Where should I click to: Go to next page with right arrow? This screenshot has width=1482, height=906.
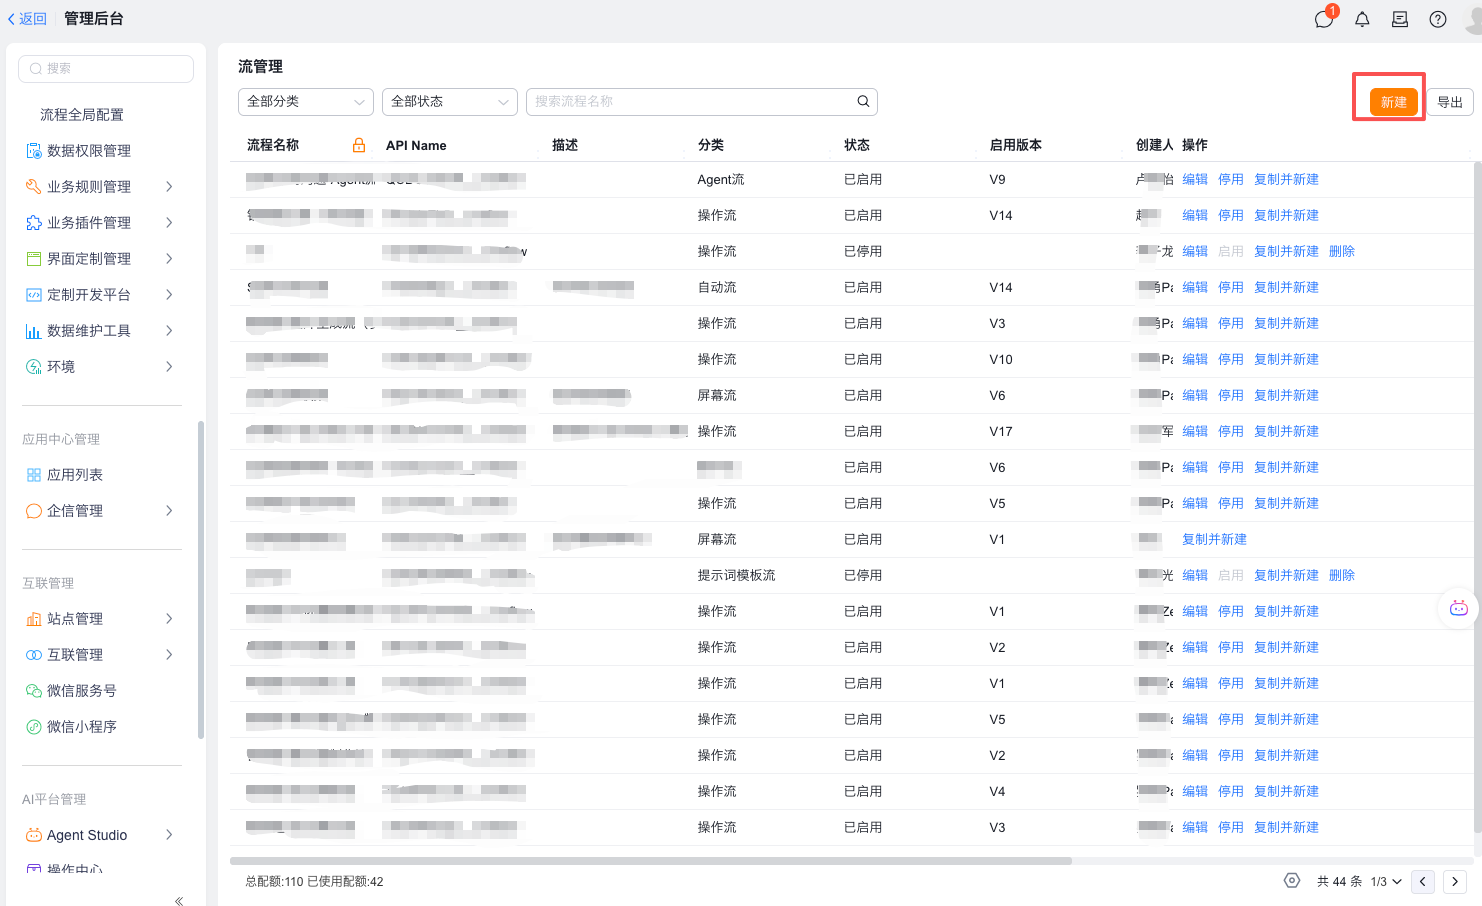click(1455, 882)
